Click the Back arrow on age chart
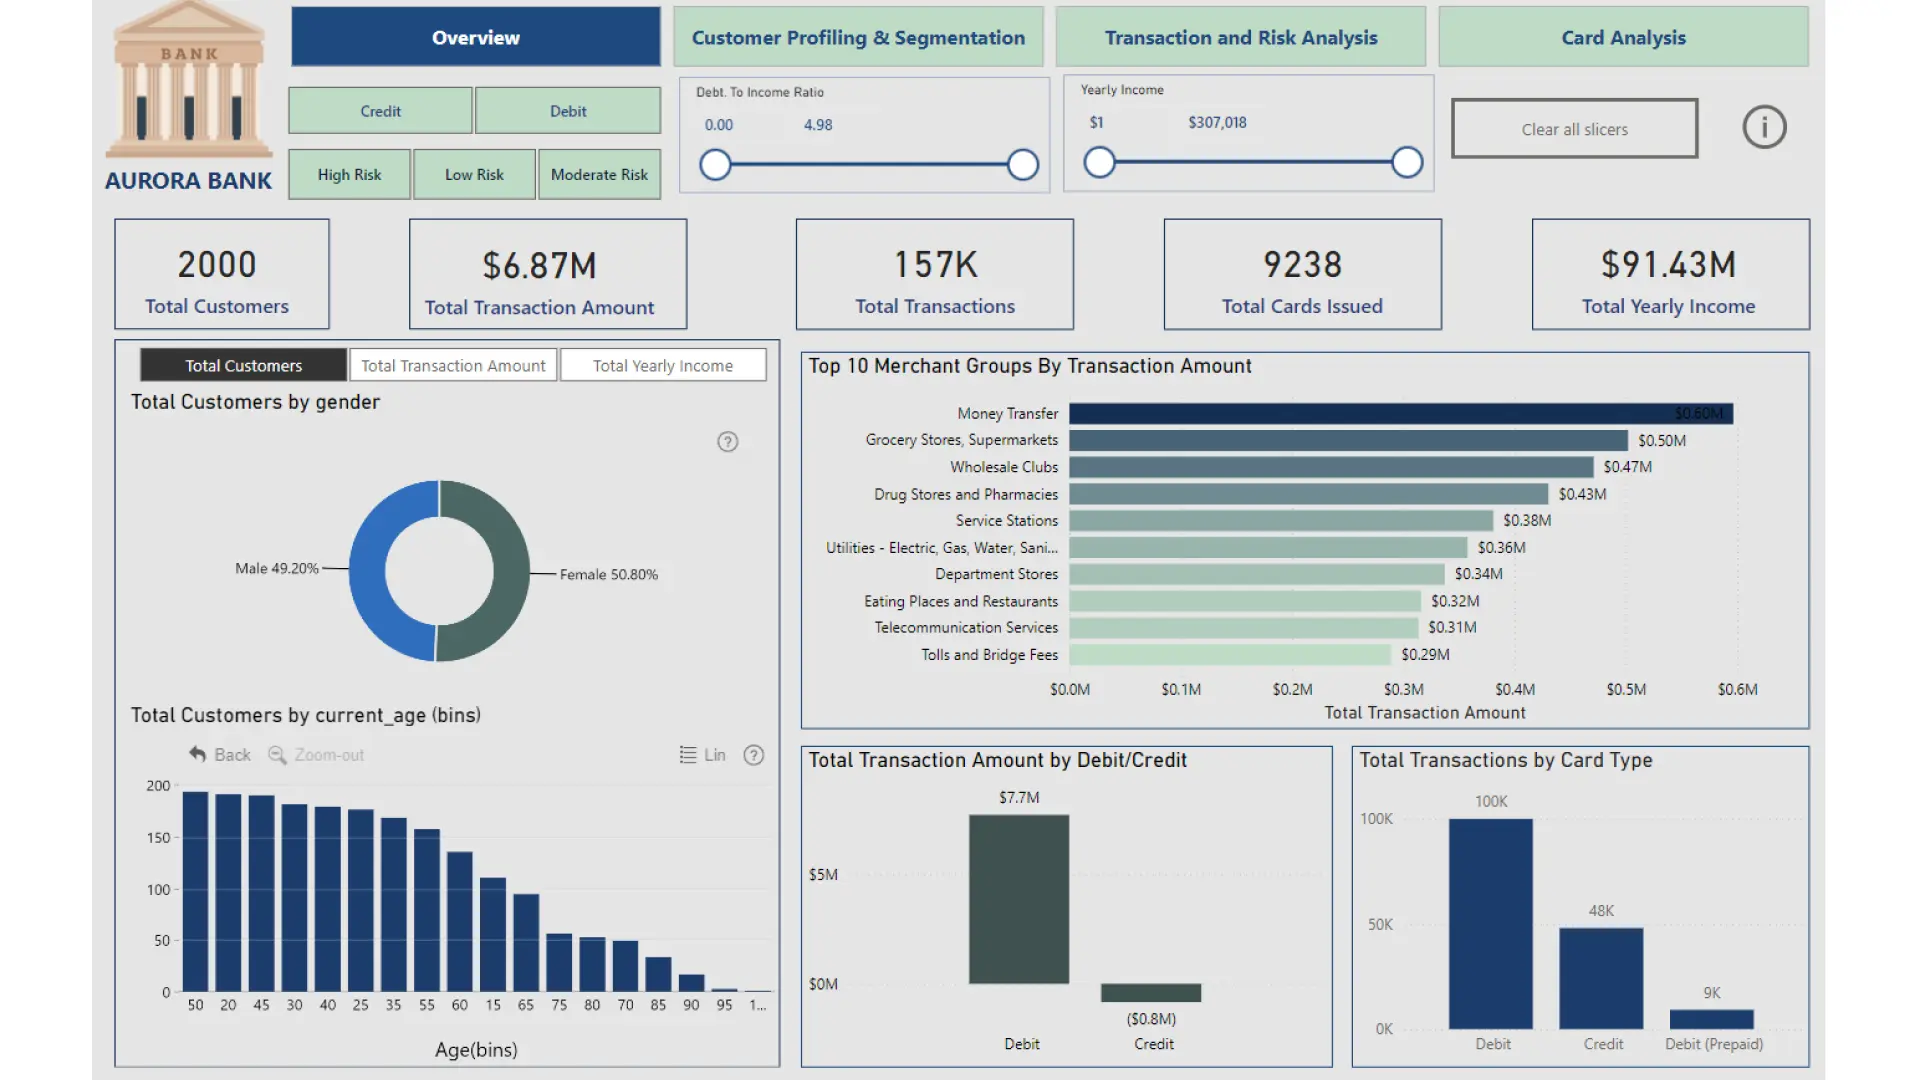Screen dimensions: 1920x1080 click(198, 755)
